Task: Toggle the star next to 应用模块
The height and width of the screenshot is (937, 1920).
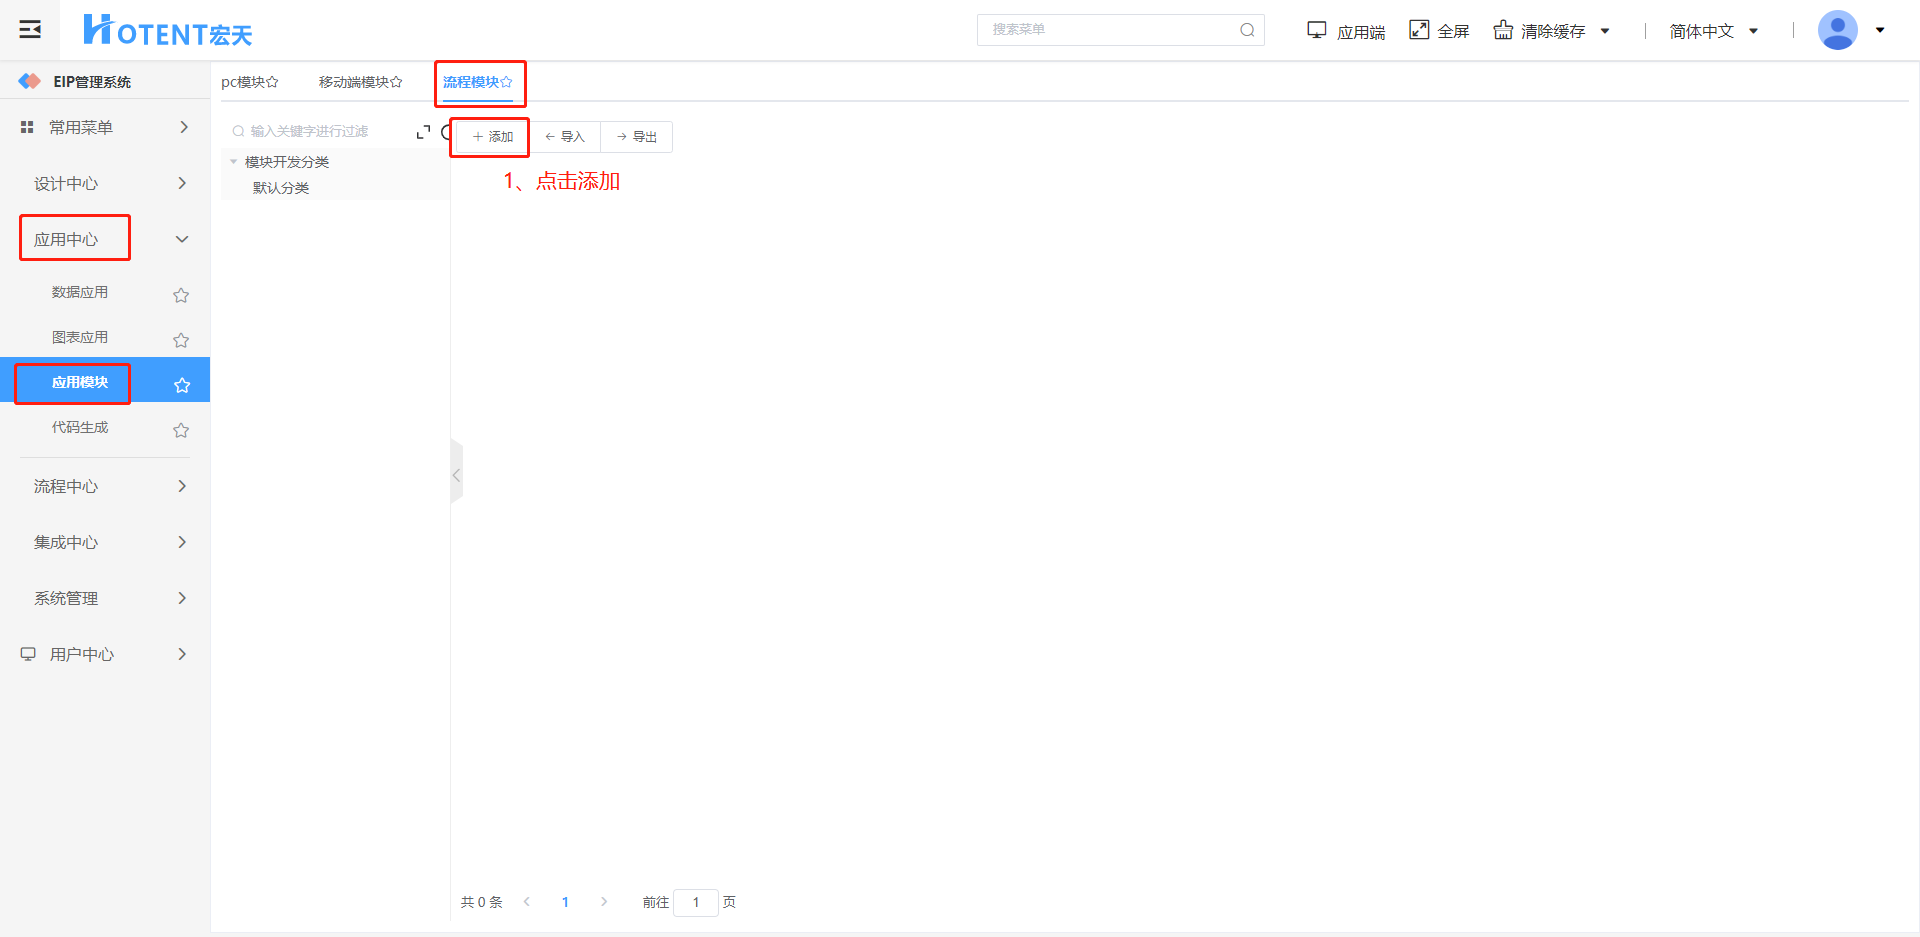Action: click(181, 385)
